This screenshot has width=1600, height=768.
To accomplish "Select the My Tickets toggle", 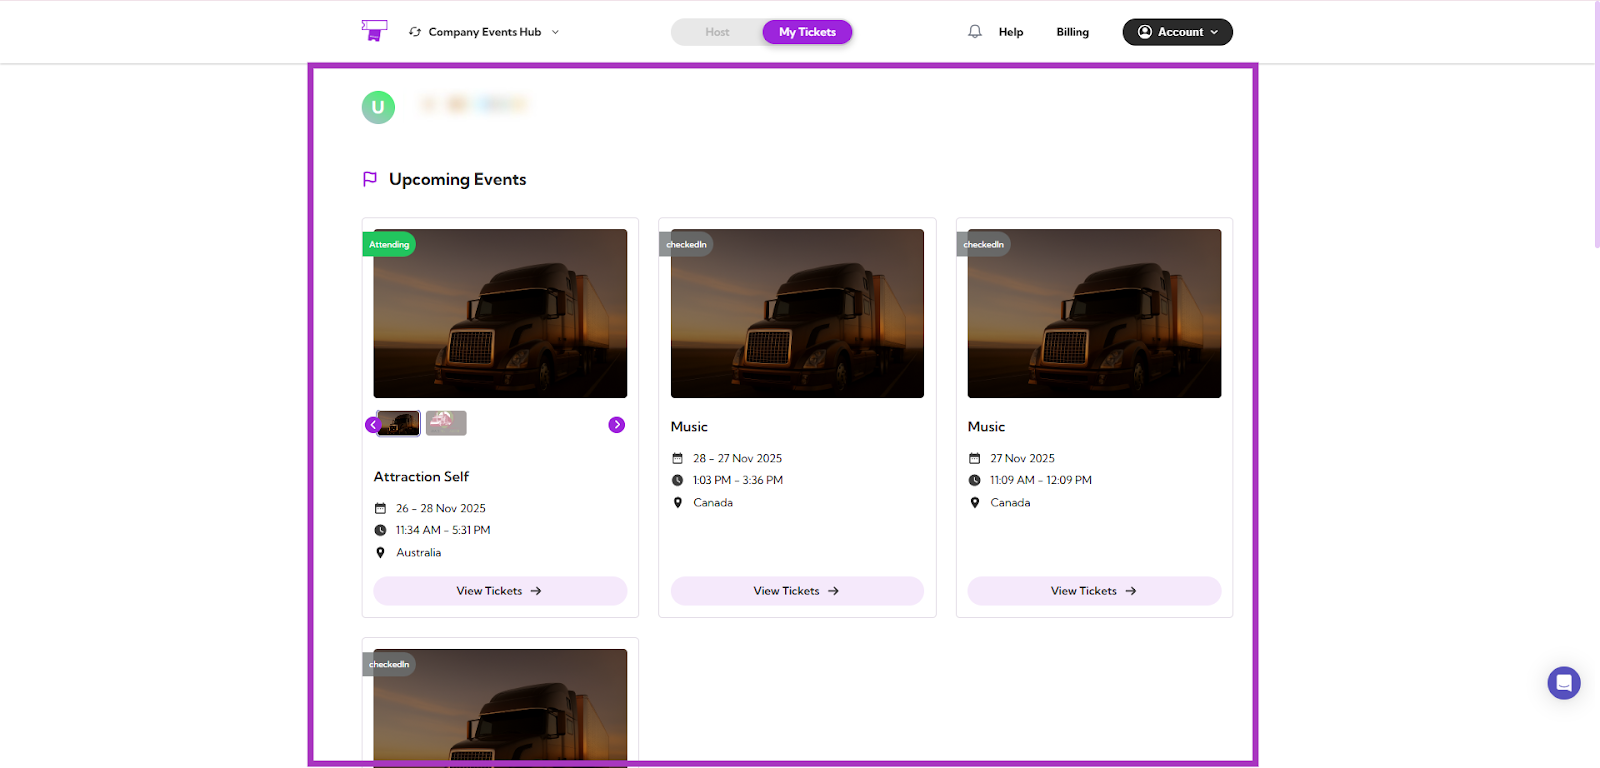I will [807, 32].
